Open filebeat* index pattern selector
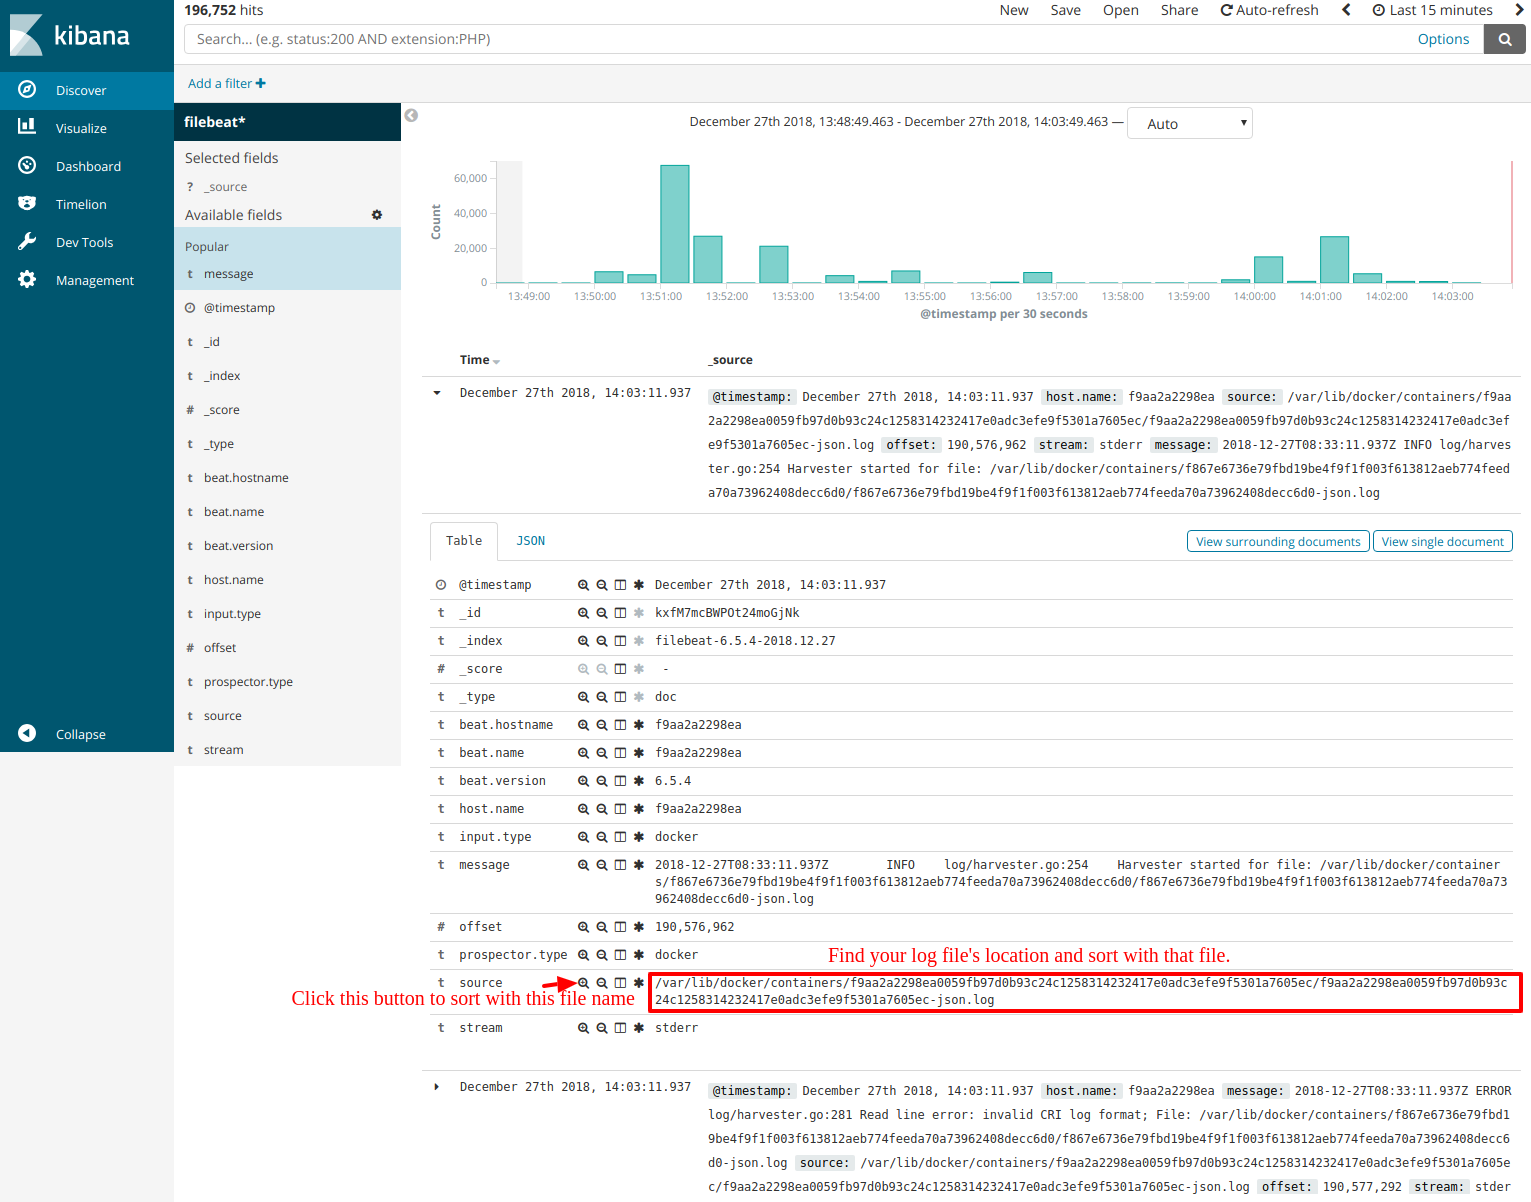Screen dimensions: 1531x1202 [287, 122]
